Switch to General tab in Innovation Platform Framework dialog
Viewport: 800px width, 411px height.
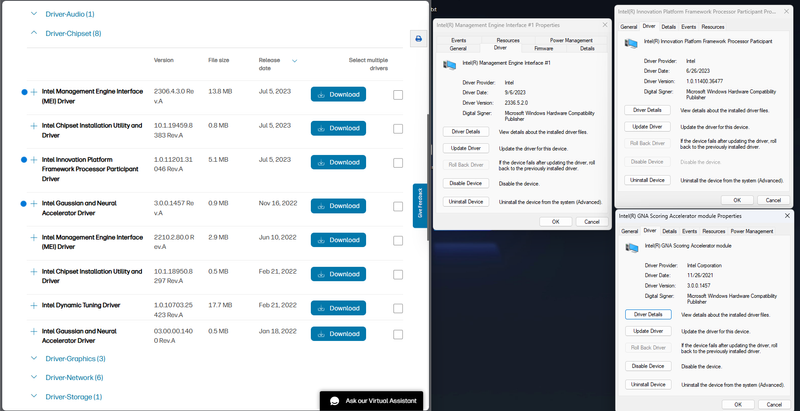point(629,27)
